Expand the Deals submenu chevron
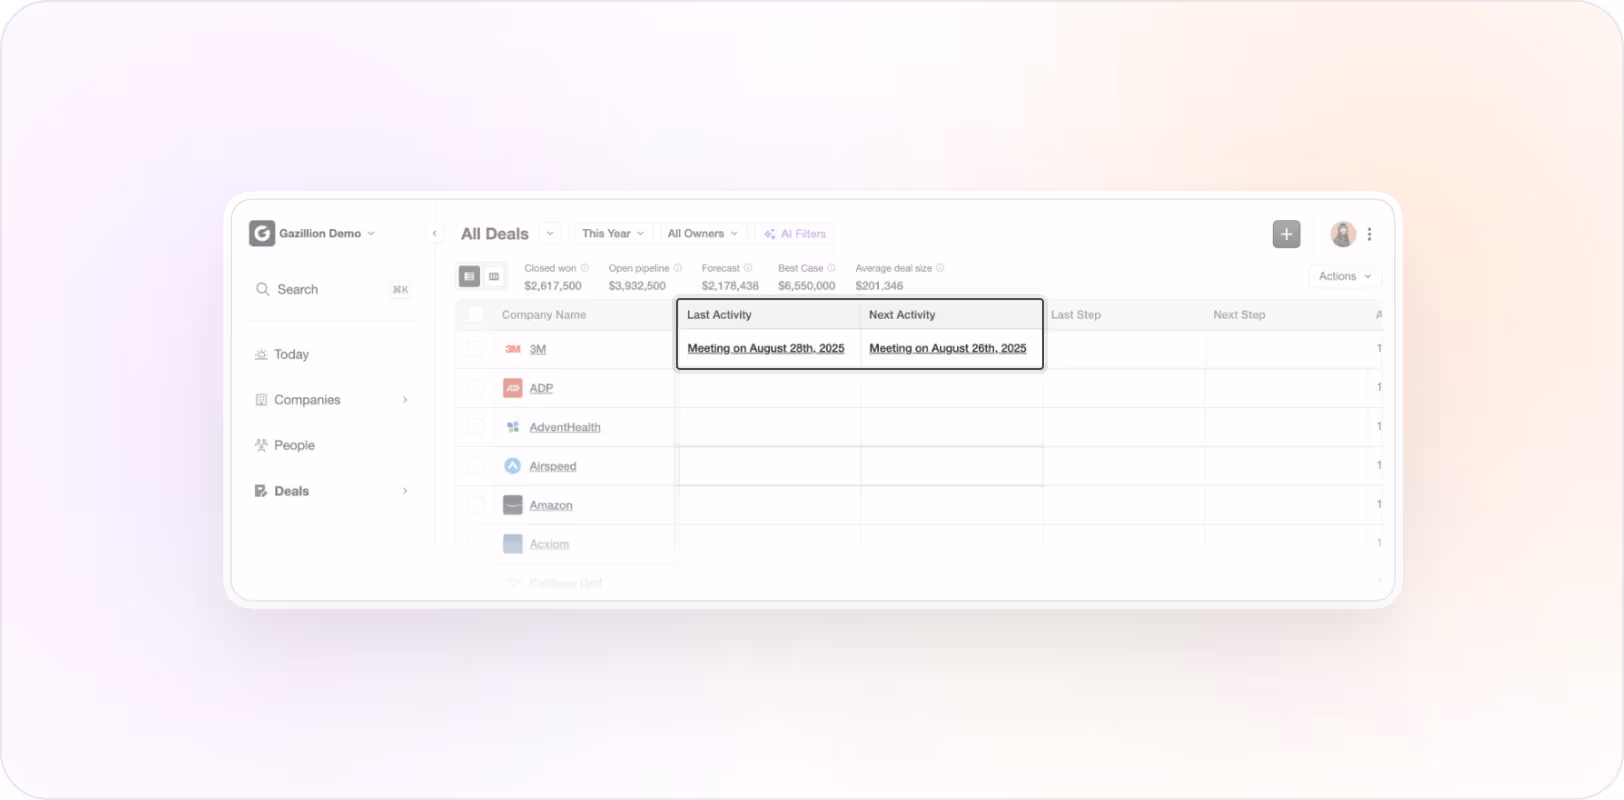This screenshot has width=1624, height=800. pyautogui.click(x=405, y=491)
